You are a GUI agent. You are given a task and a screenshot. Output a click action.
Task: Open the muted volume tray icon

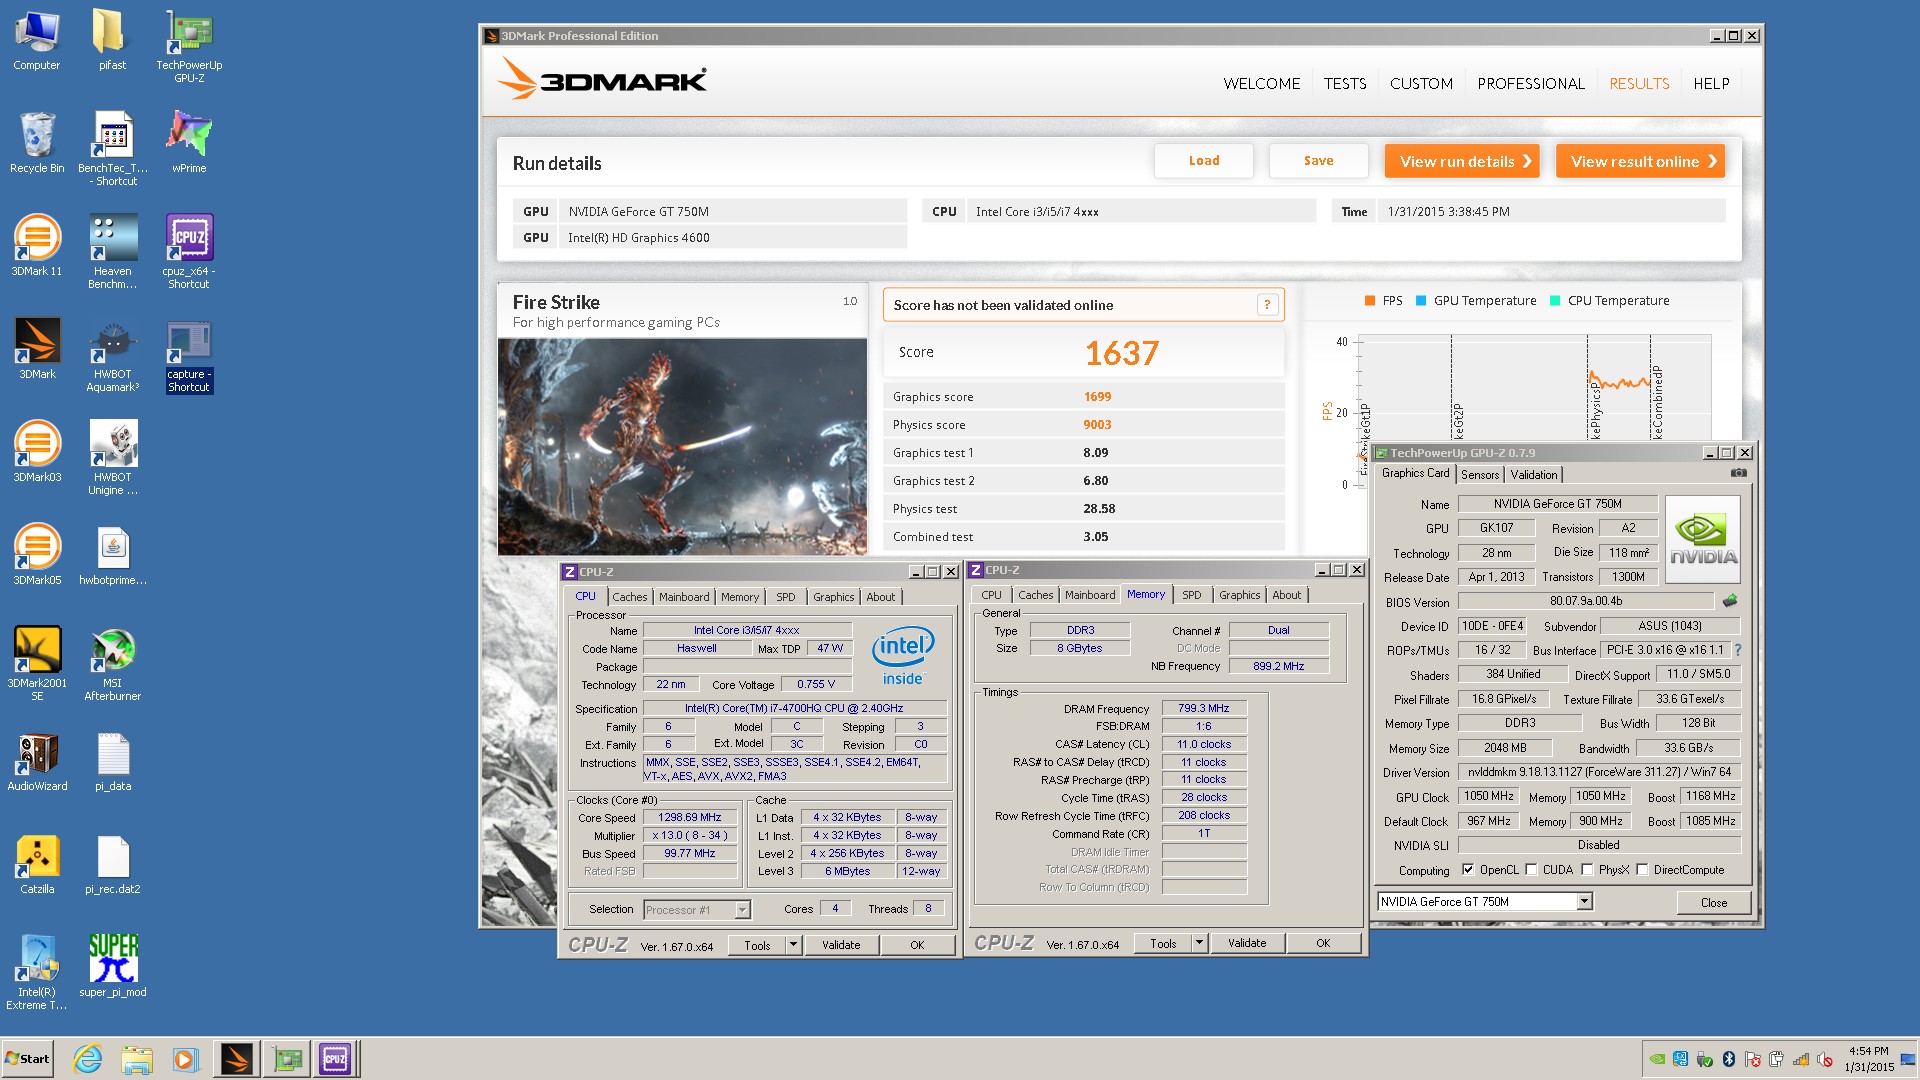point(1825,1059)
